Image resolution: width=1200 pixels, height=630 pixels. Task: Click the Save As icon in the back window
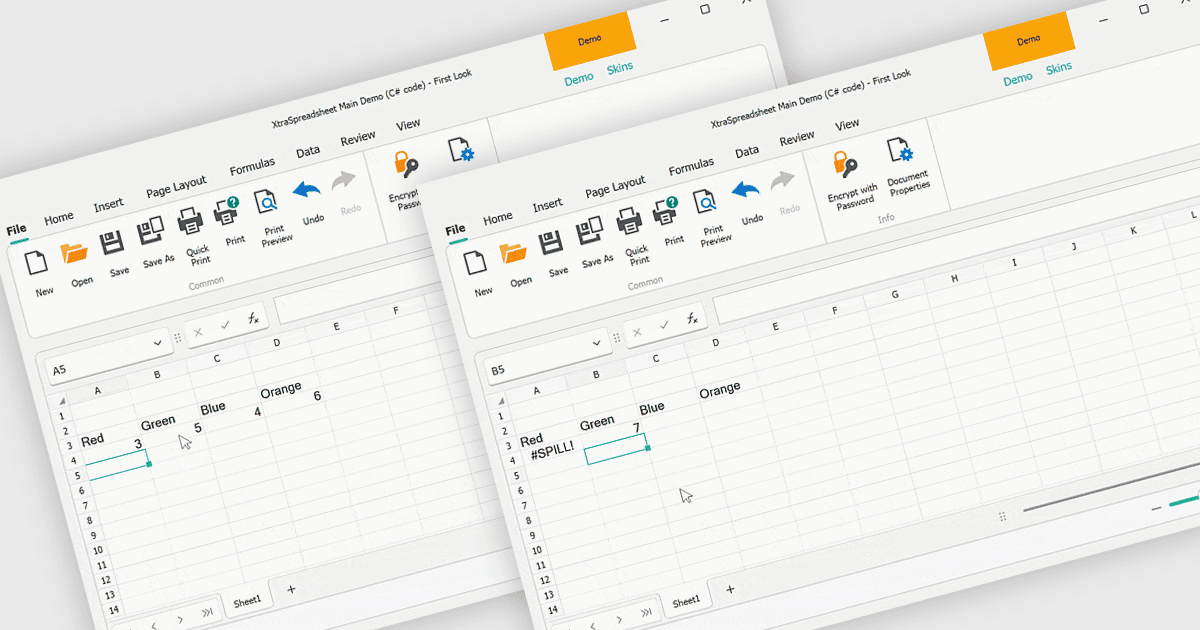coord(152,232)
